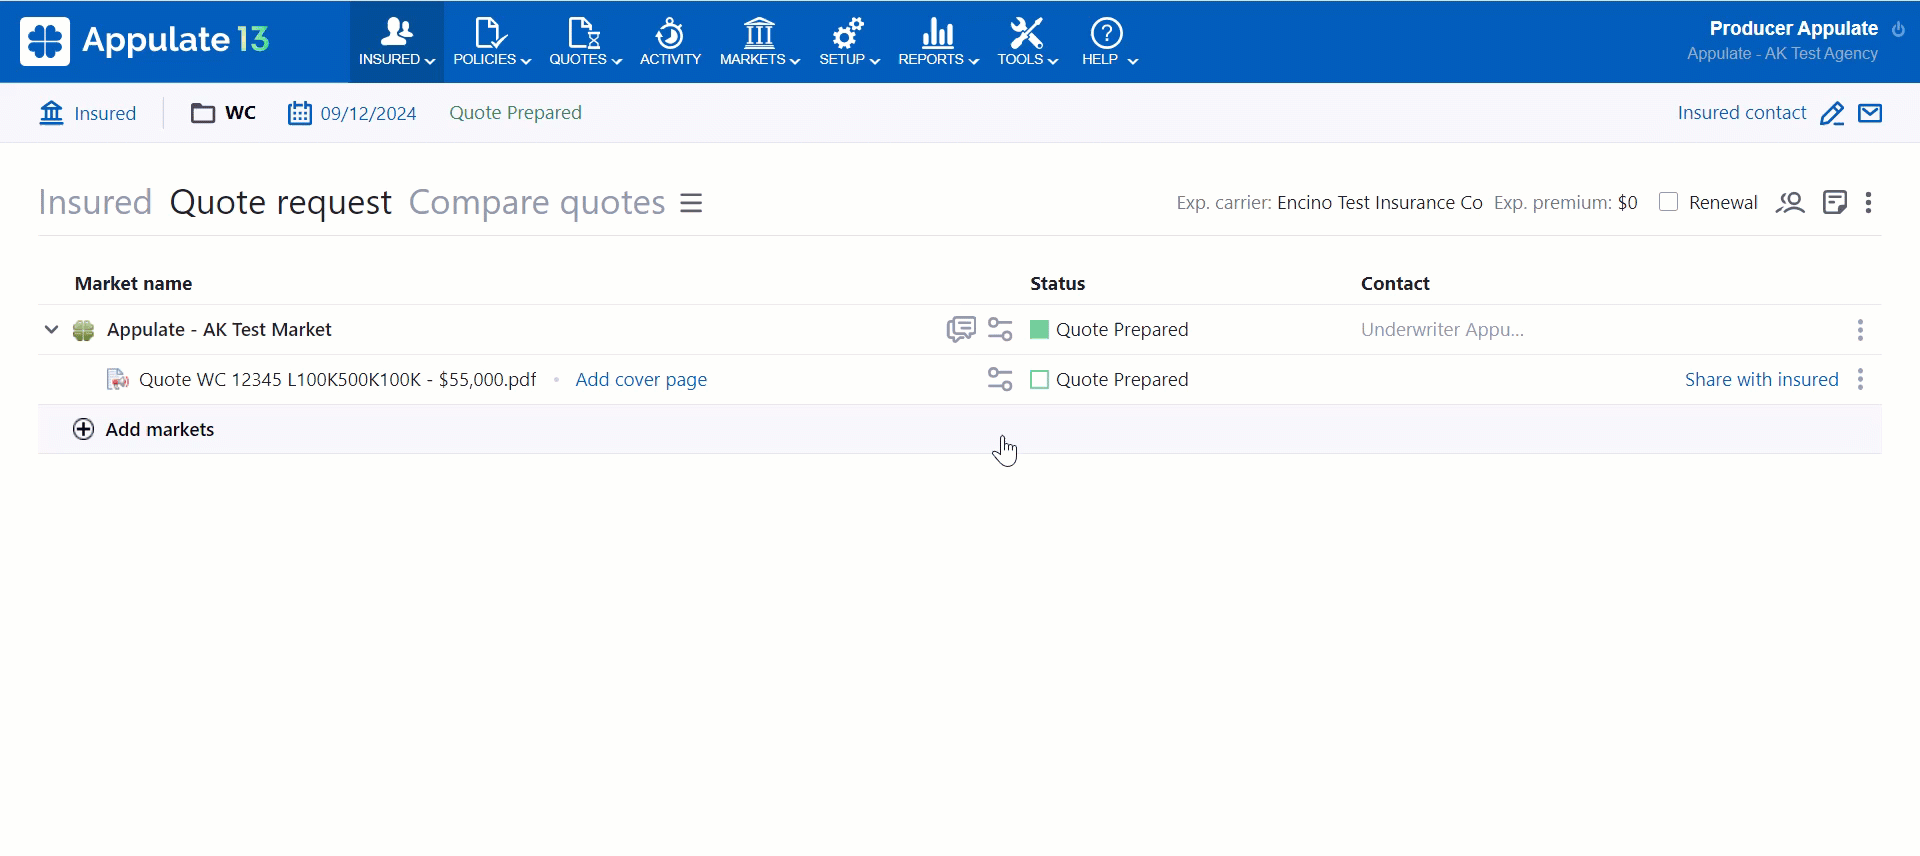The height and width of the screenshot is (856, 1920).
Task: Enable the Renewal checkbox
Action: click(x=1668, y=202)
